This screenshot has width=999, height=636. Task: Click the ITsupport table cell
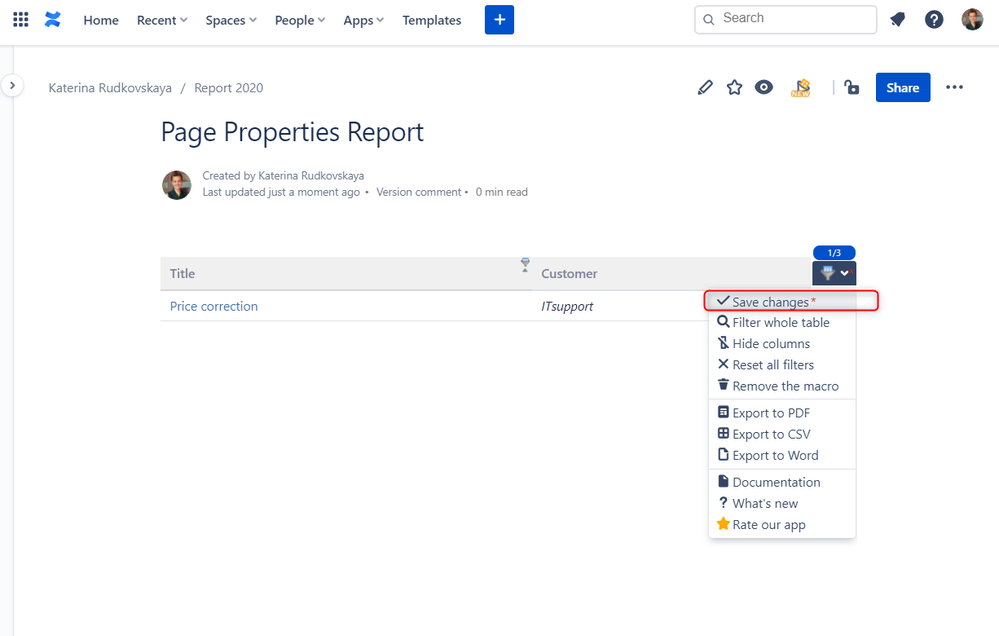(x=567, y=307)
